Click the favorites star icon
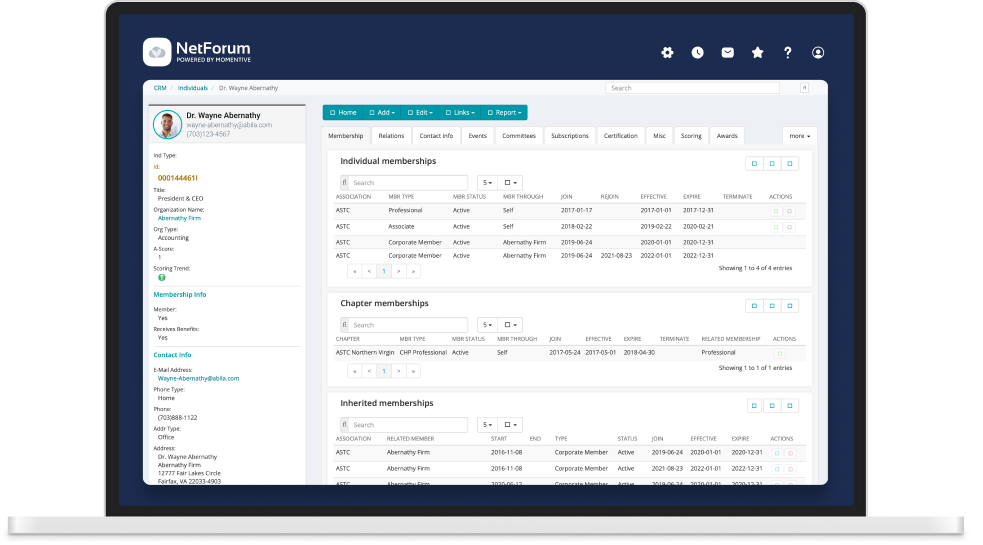 click(757, 53)
